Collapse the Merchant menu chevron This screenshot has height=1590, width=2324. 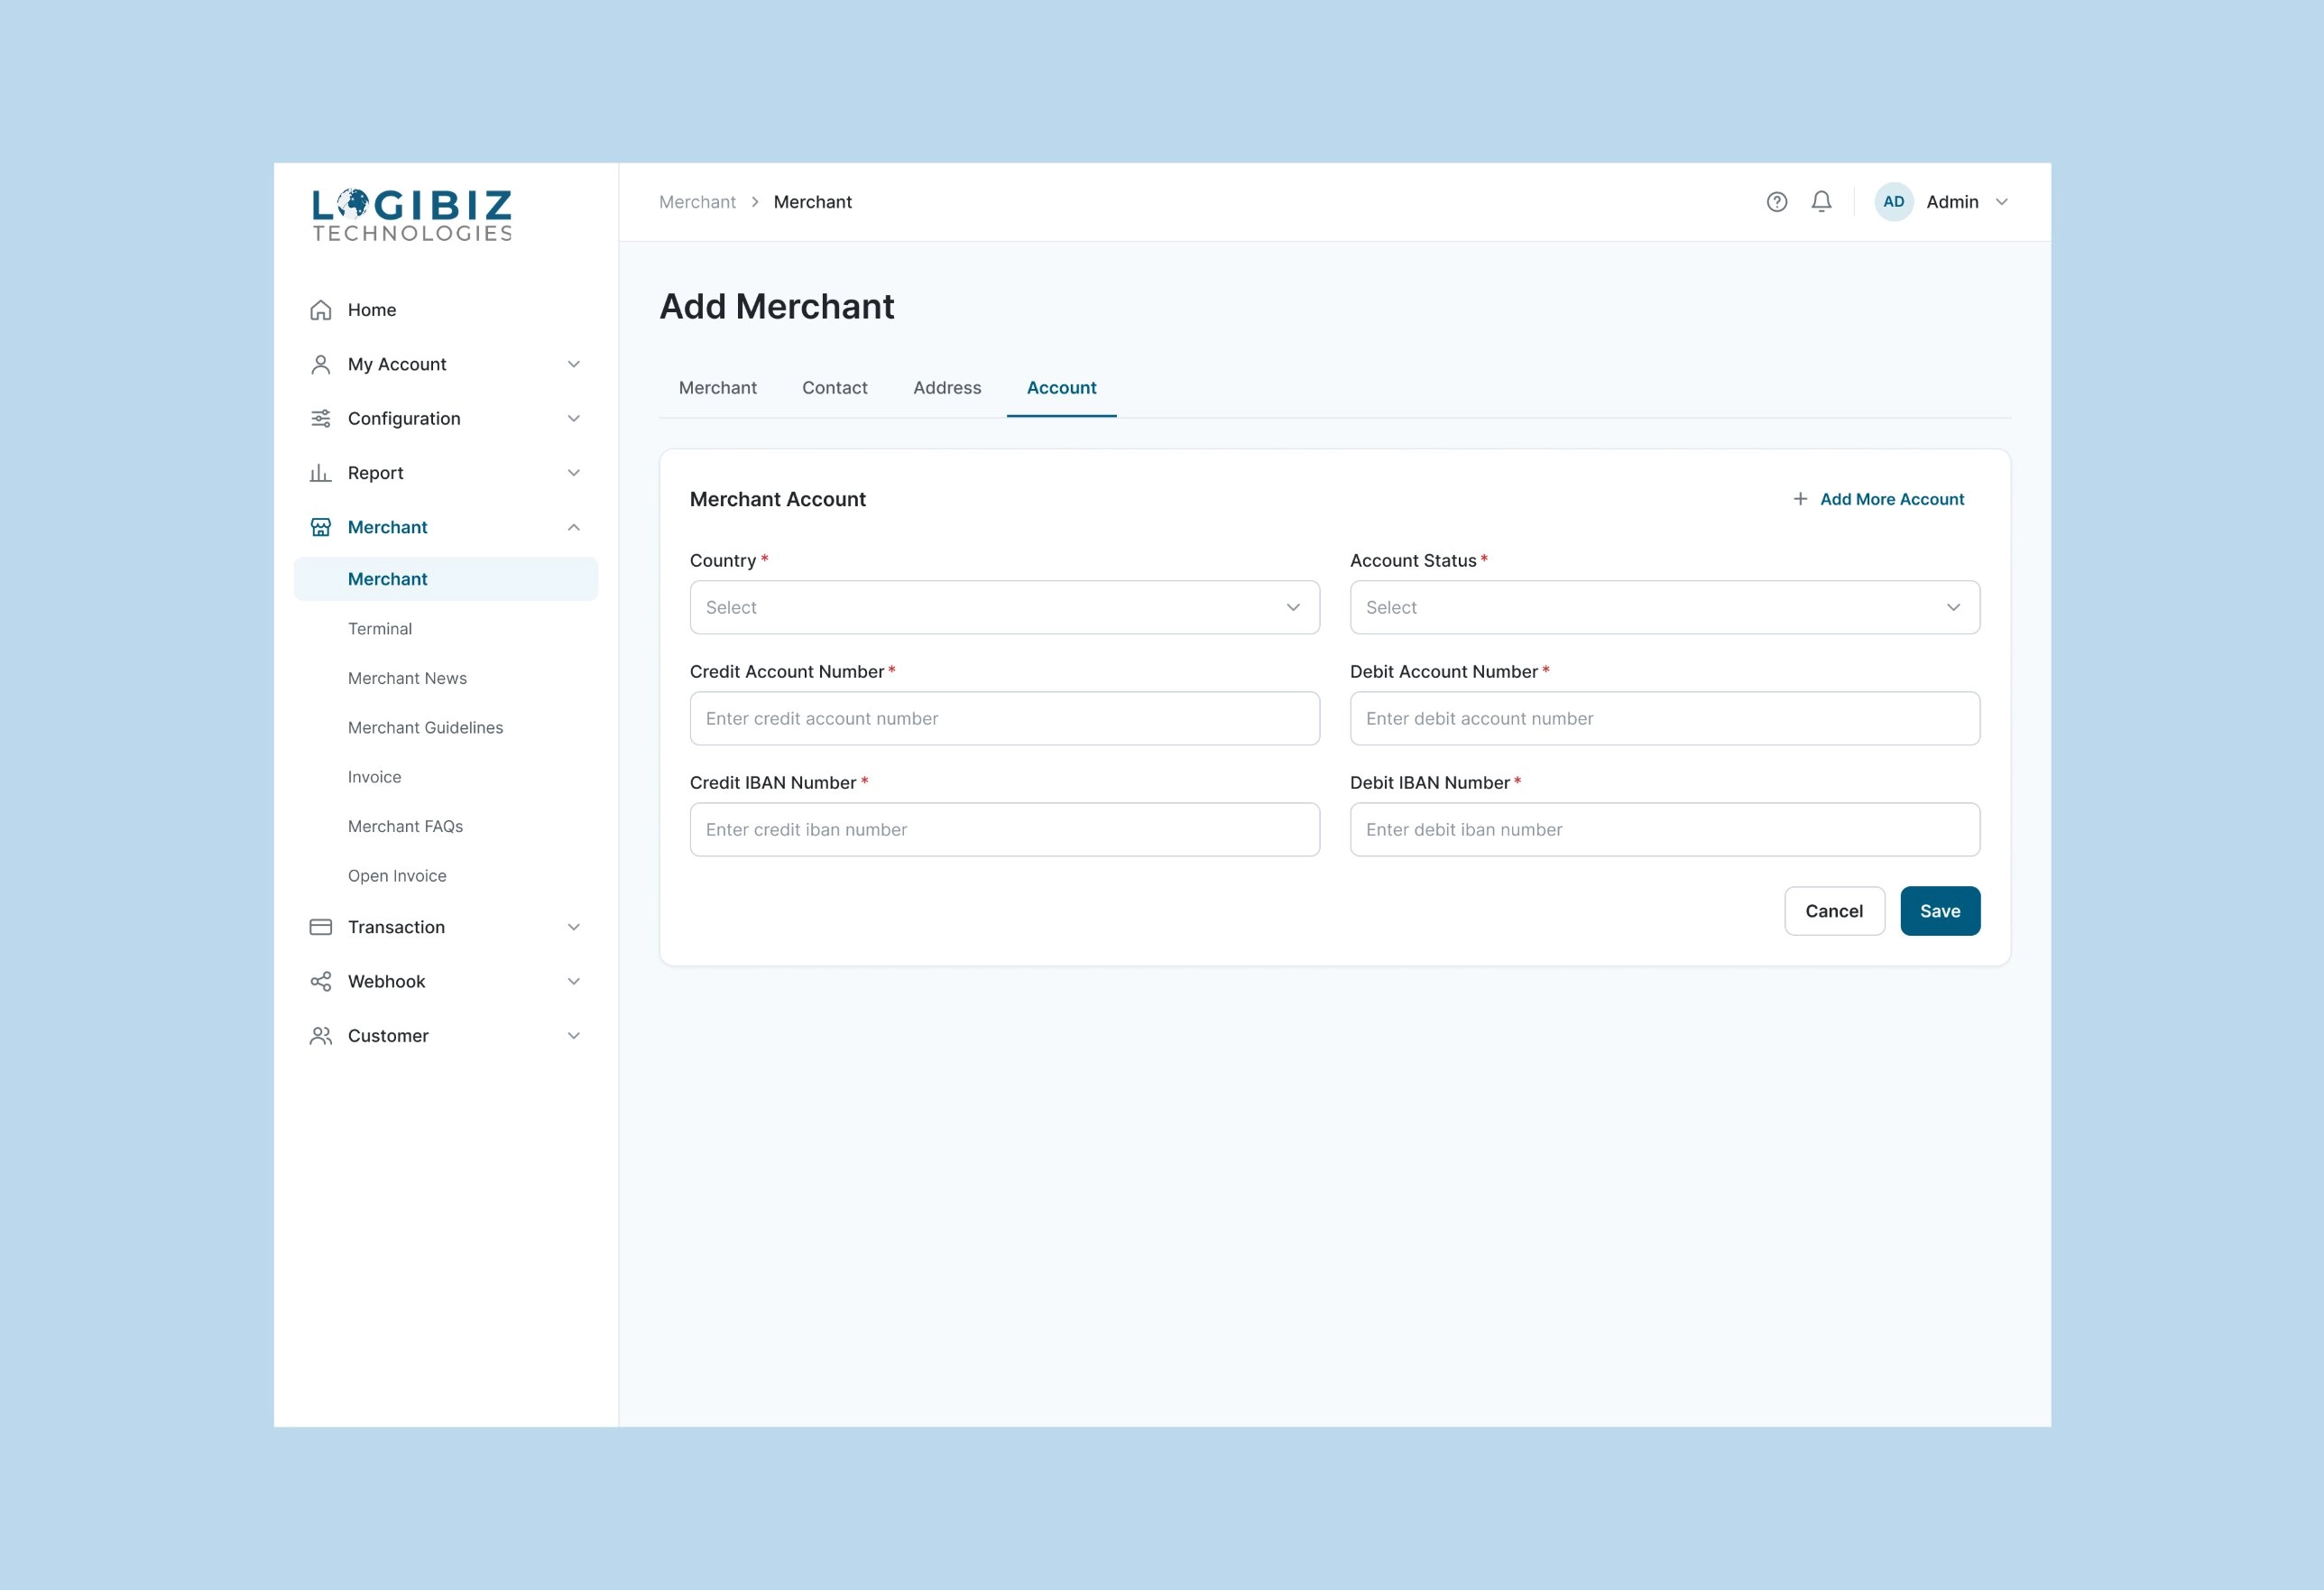pos(573,527)
